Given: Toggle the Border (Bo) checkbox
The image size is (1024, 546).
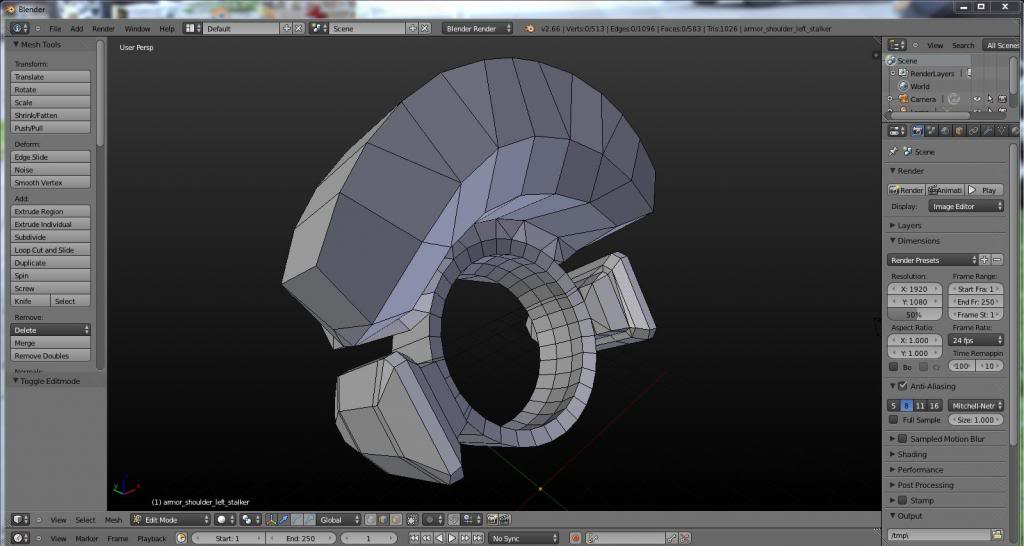Looking at the screenshot, I should [893, 367].
